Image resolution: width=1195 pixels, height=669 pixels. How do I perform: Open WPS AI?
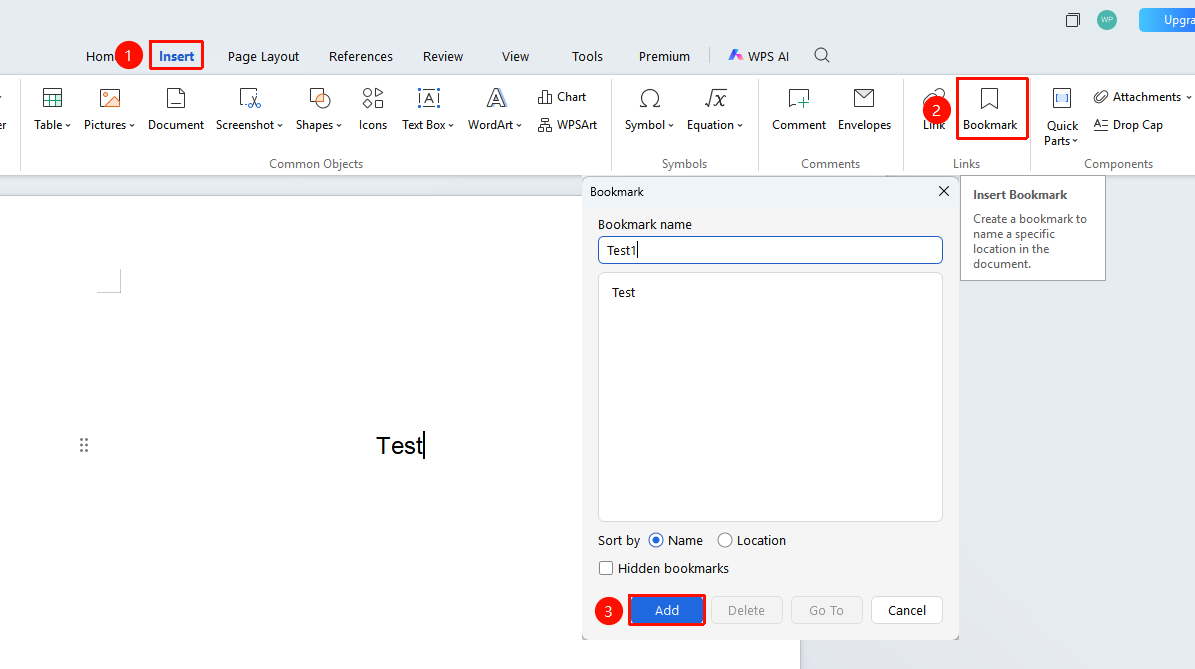pos(758,56)
